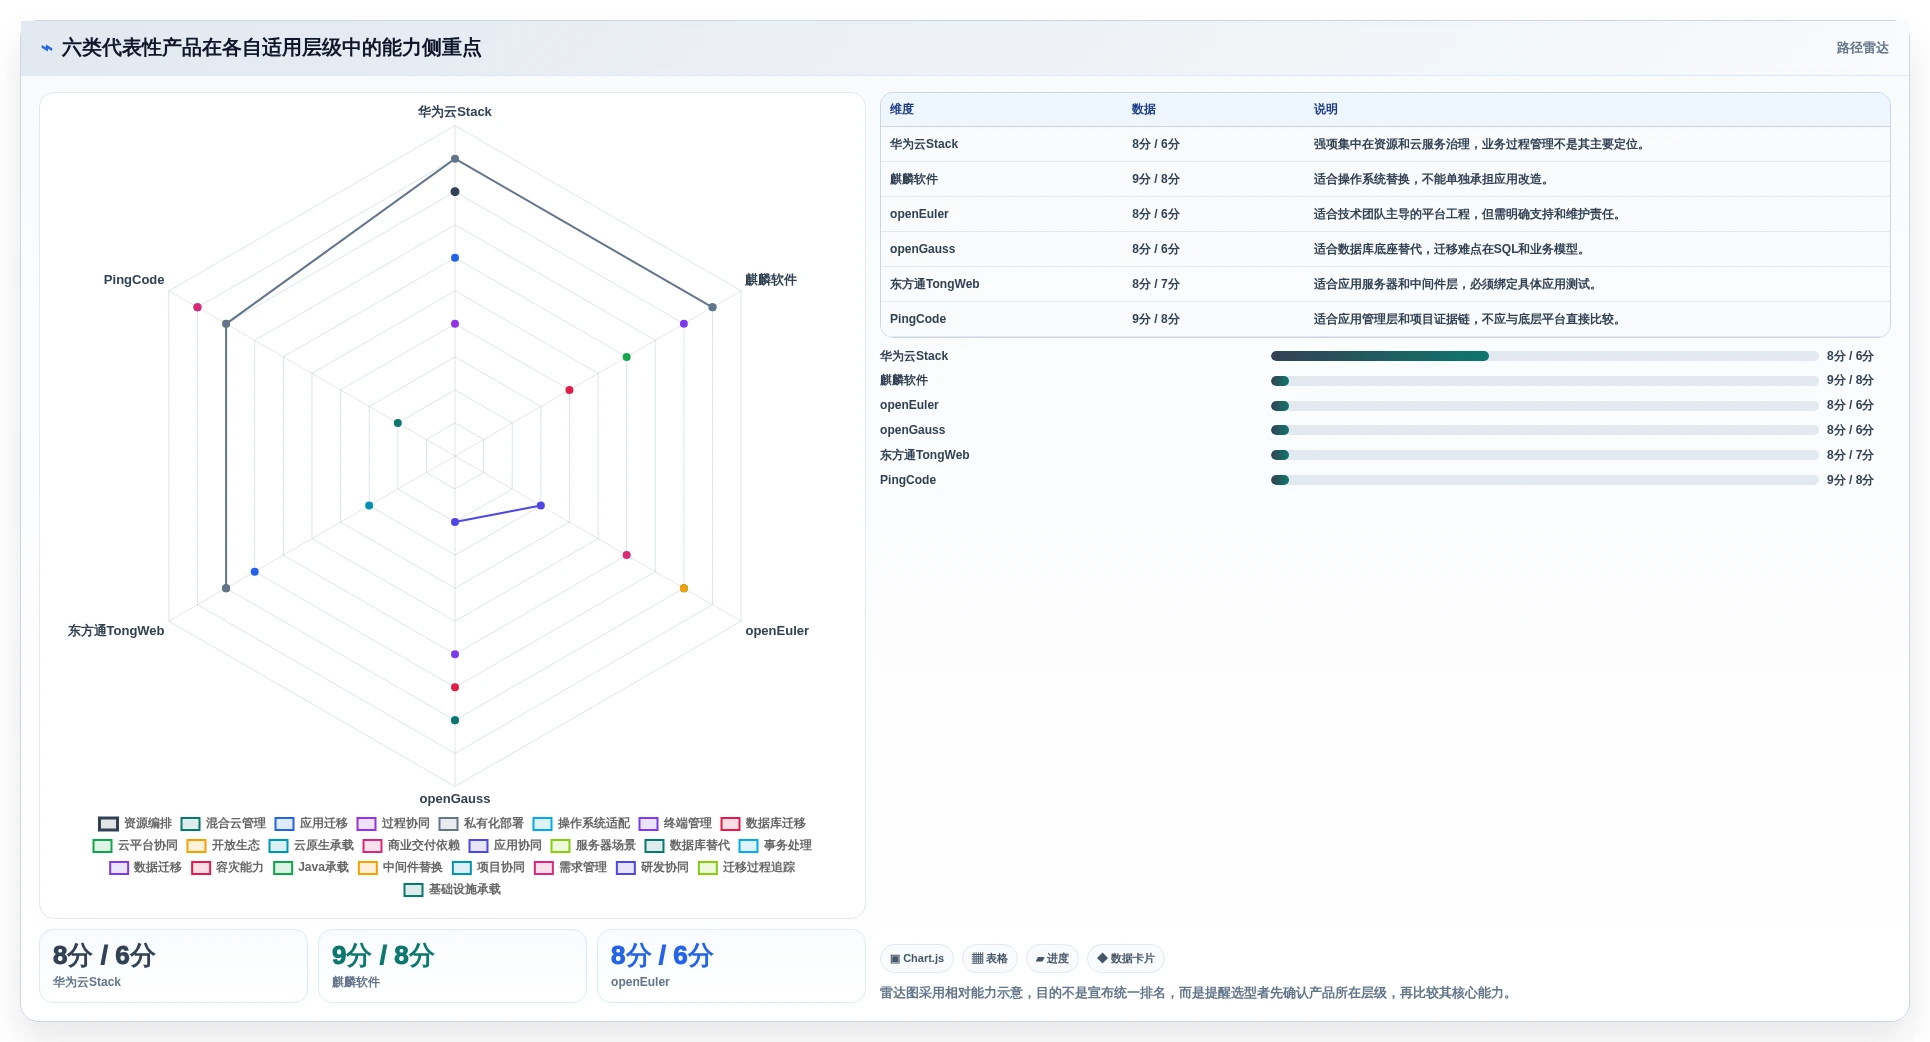Toggle the 研发协同 legend entry
The width and height of the screenshot is (1930, 1042).
click(652, 867)
